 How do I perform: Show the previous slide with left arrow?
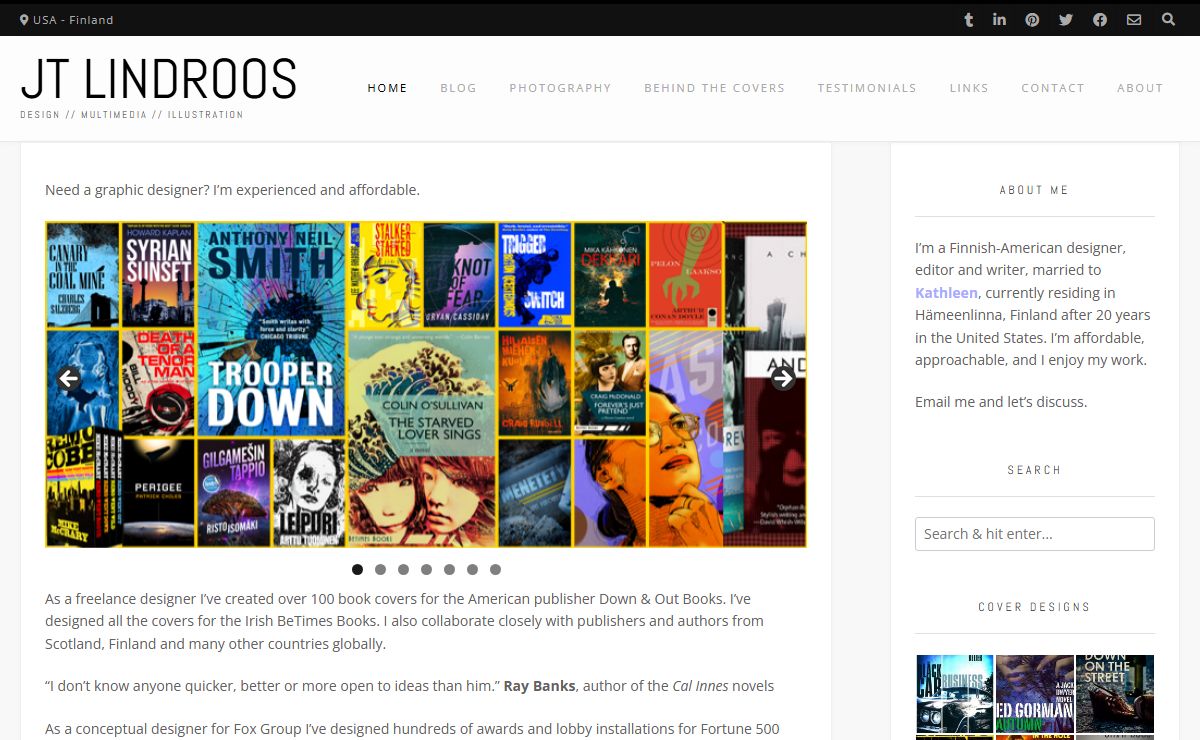pos(68,378)
